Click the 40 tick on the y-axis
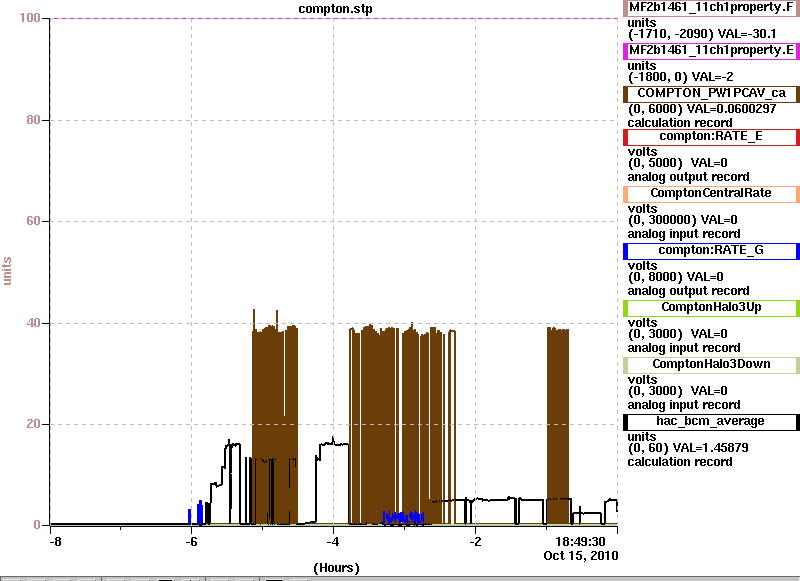 pos(33,323)
